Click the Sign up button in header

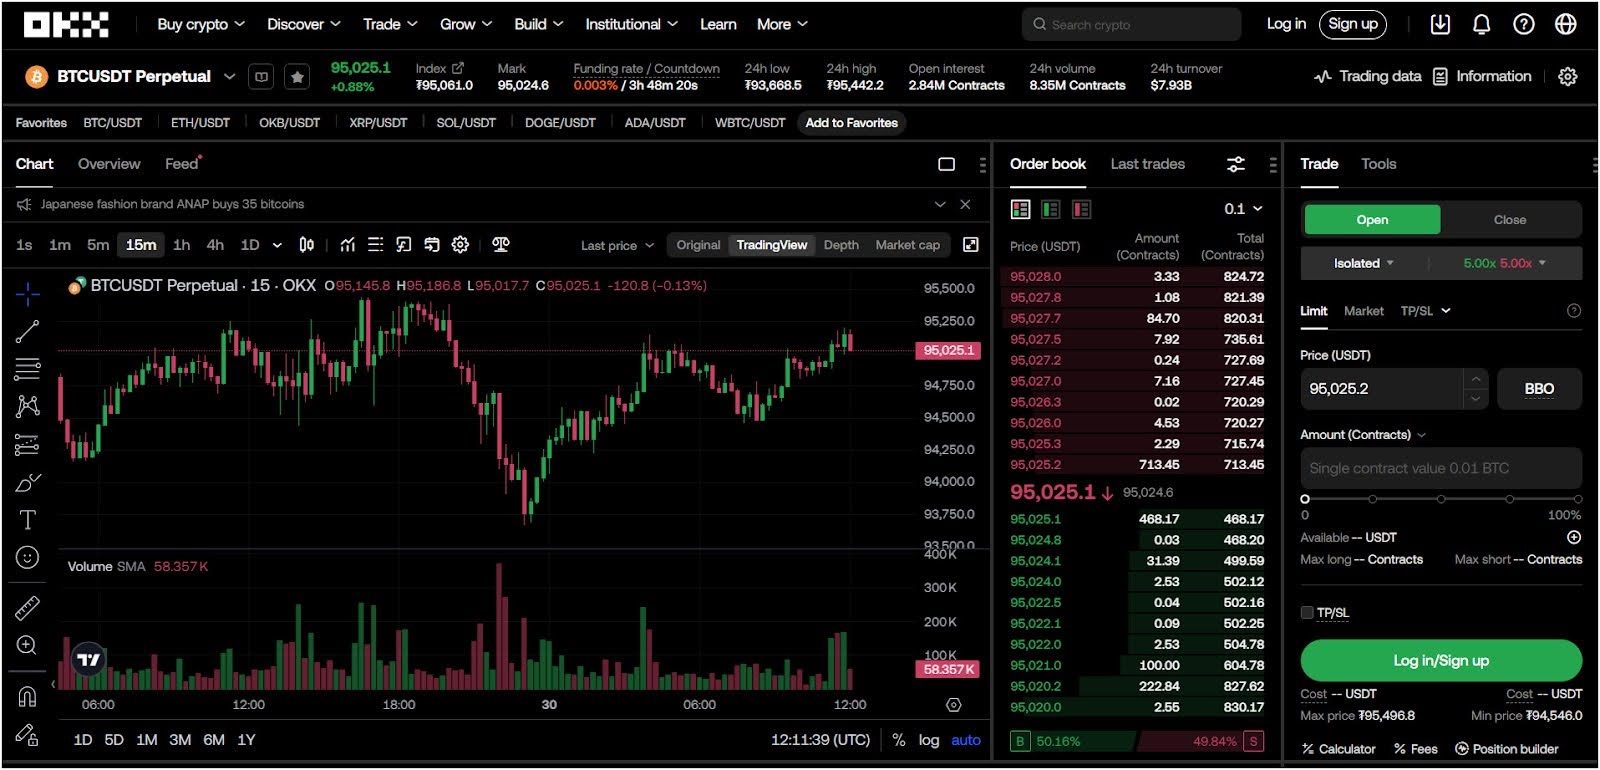point(1353,24)
